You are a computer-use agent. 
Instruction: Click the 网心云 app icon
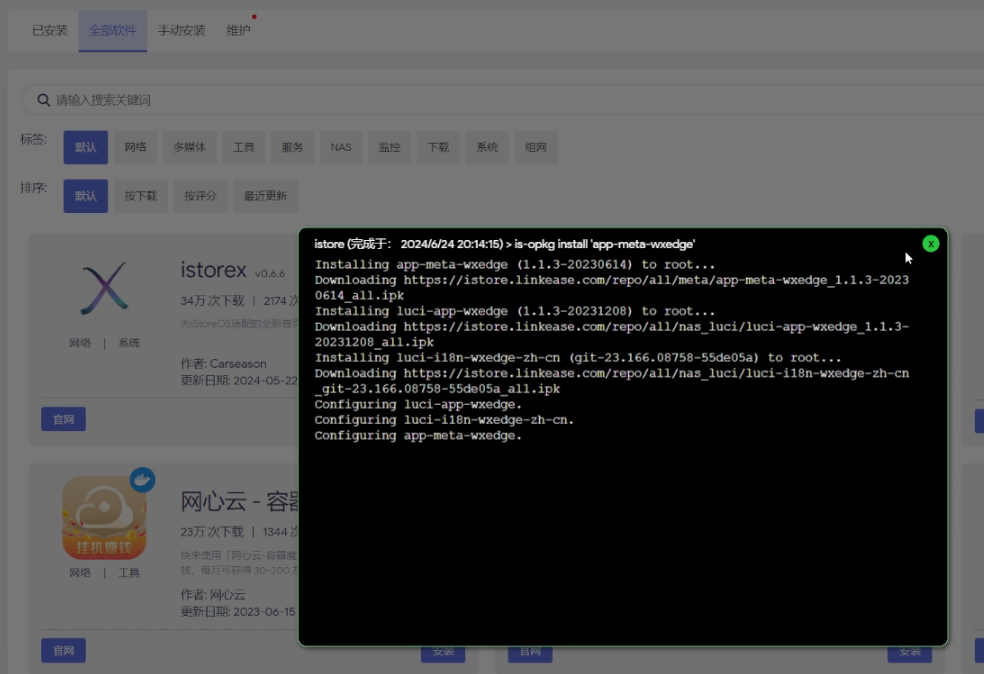[104, 518]
